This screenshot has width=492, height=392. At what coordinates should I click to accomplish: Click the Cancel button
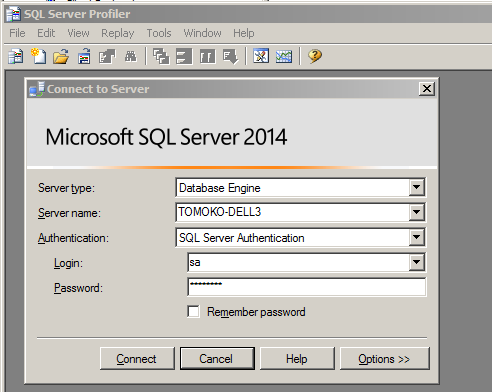[217, 359]
